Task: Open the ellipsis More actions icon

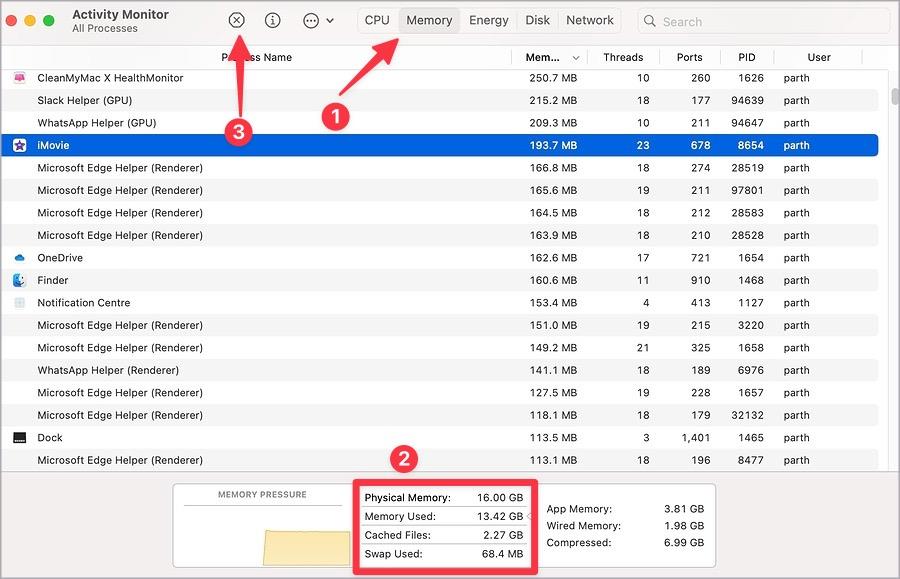Action: [x=311, y=21]
